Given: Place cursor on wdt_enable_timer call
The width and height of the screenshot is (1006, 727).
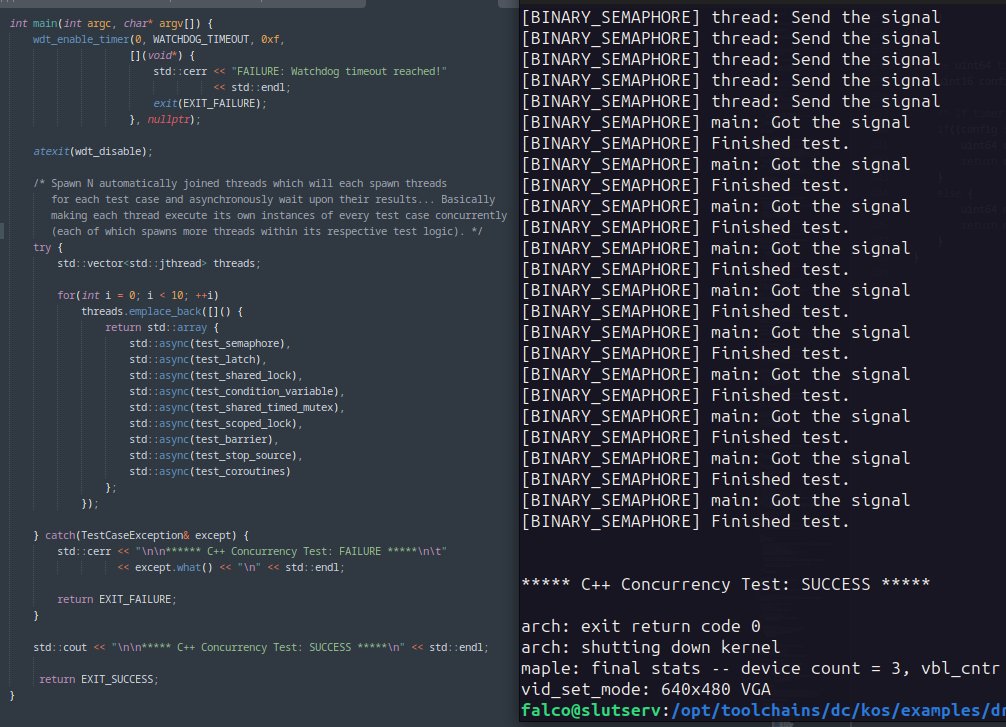Looking at the screenshot, I should (81, 40).
